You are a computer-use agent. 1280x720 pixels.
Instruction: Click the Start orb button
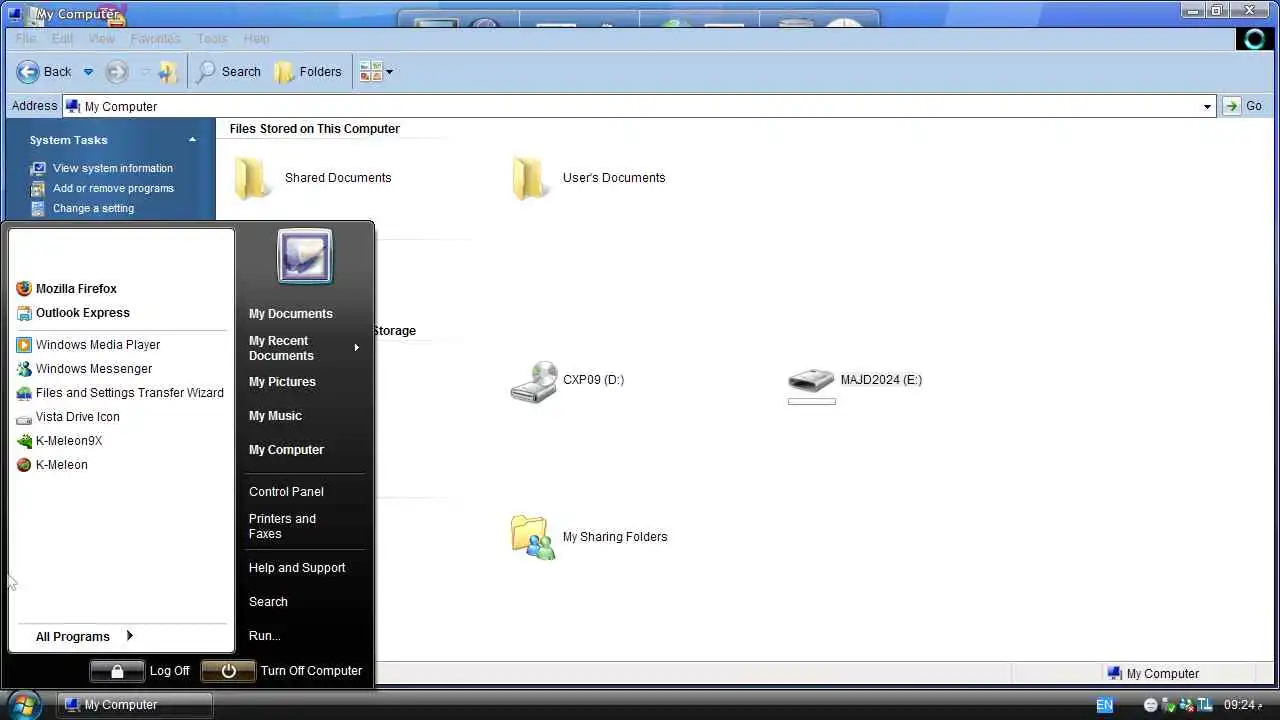(25, 705)
